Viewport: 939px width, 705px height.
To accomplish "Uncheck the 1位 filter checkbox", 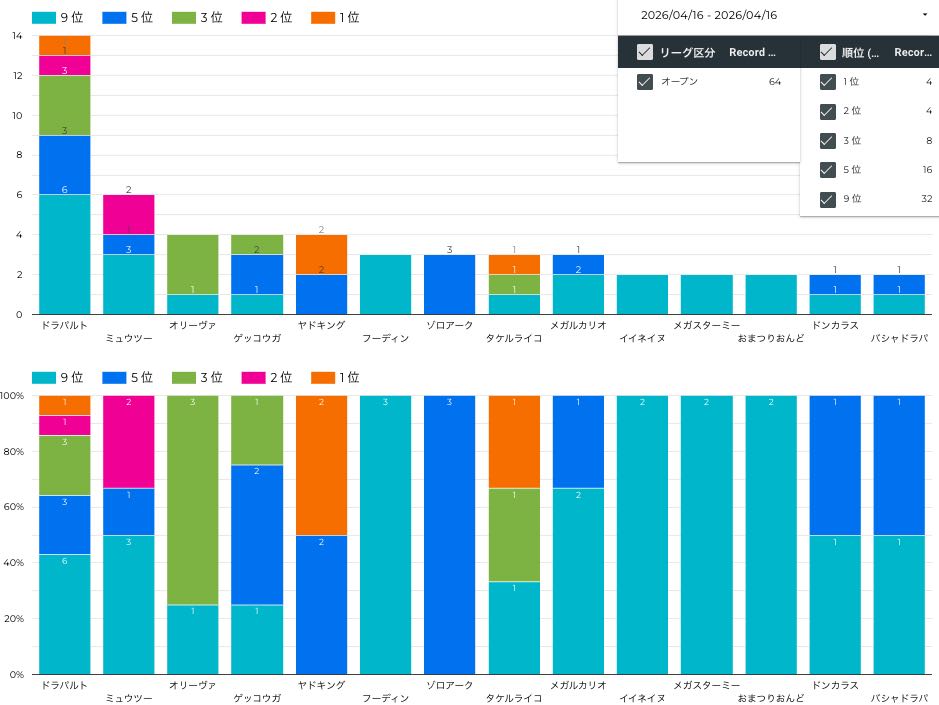I will click(827, 82).
